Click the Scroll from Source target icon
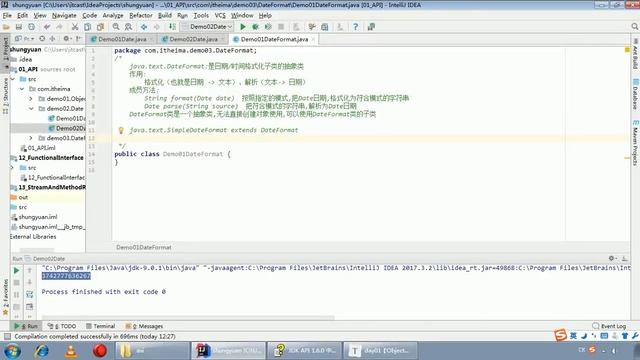 [42, 39]
